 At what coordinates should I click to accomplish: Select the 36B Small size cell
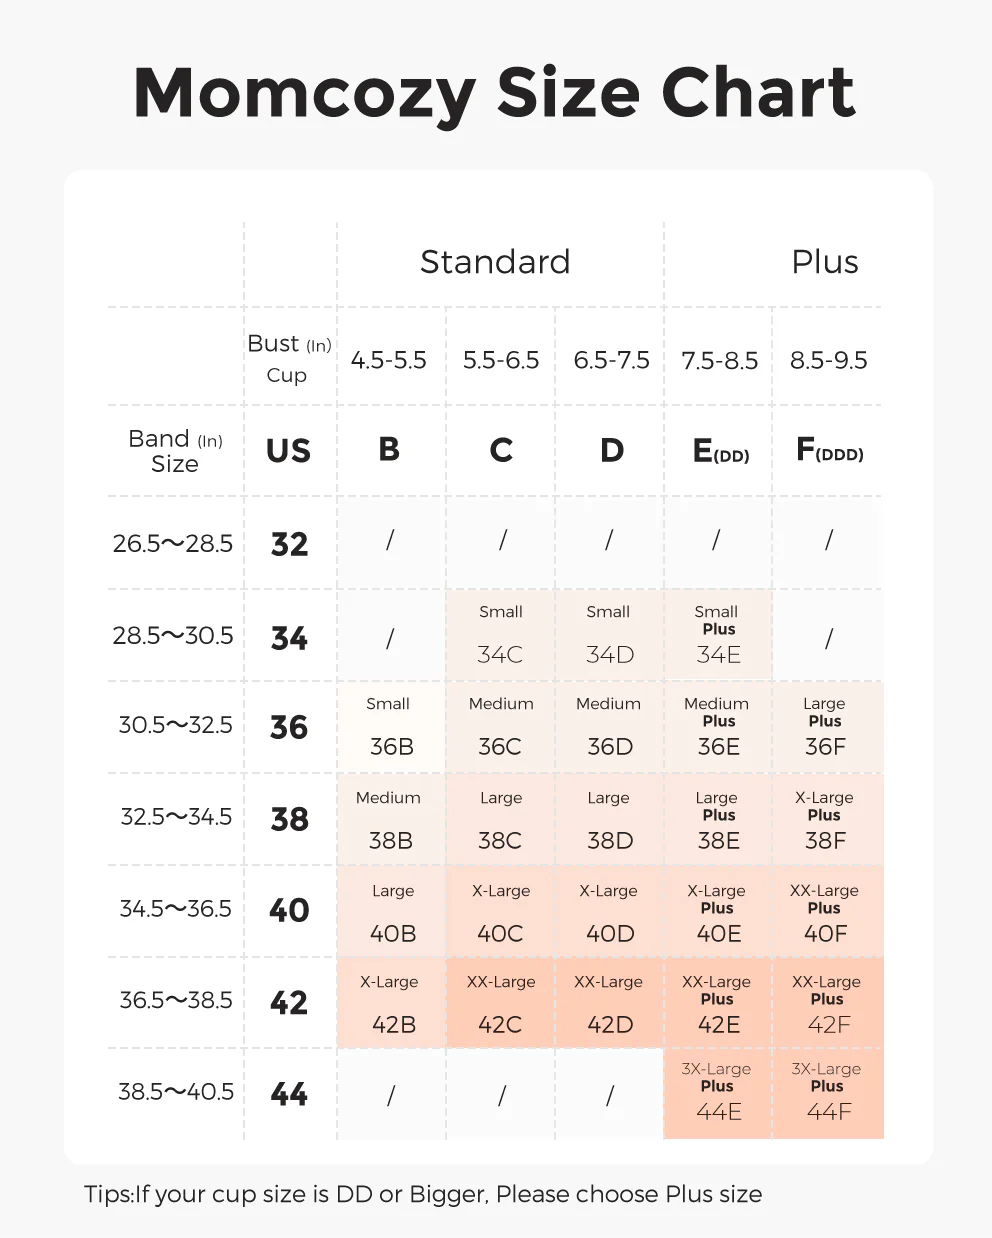(x=391, y=727)
